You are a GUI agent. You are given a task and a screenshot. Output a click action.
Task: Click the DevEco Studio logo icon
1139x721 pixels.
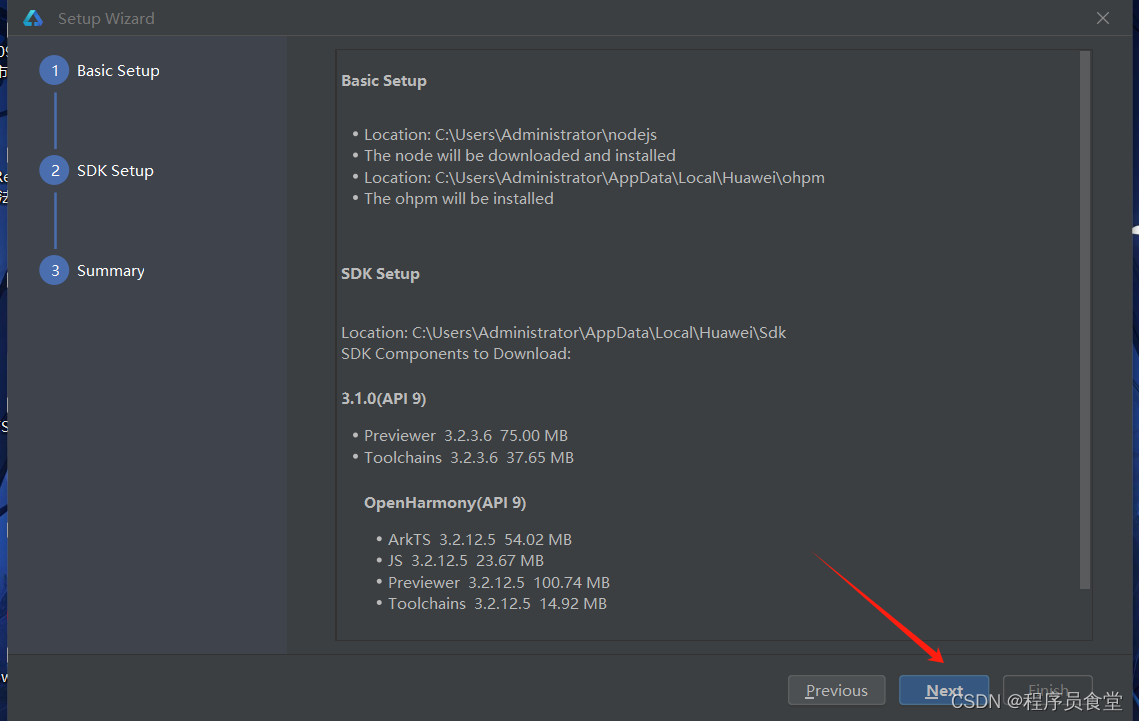pyautogui.click(x=33, y=18)
